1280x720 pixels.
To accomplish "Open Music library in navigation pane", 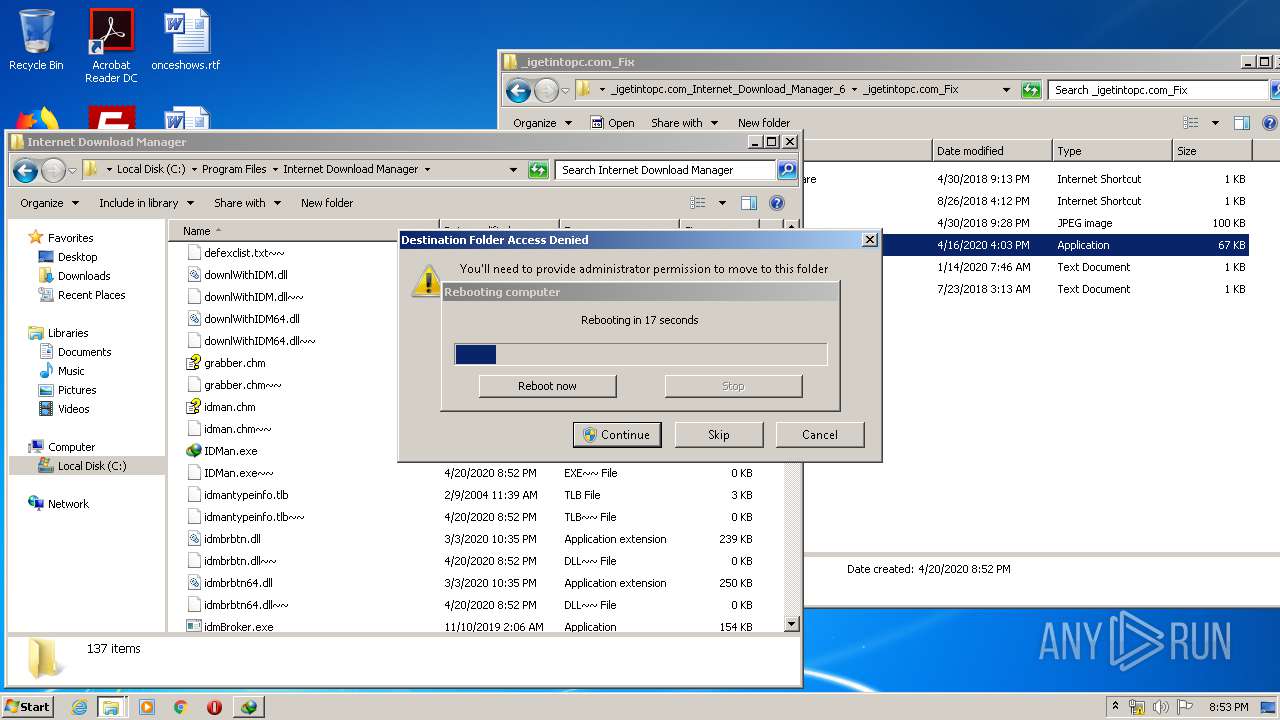I will pyautogui.click(x=71, y=371).
